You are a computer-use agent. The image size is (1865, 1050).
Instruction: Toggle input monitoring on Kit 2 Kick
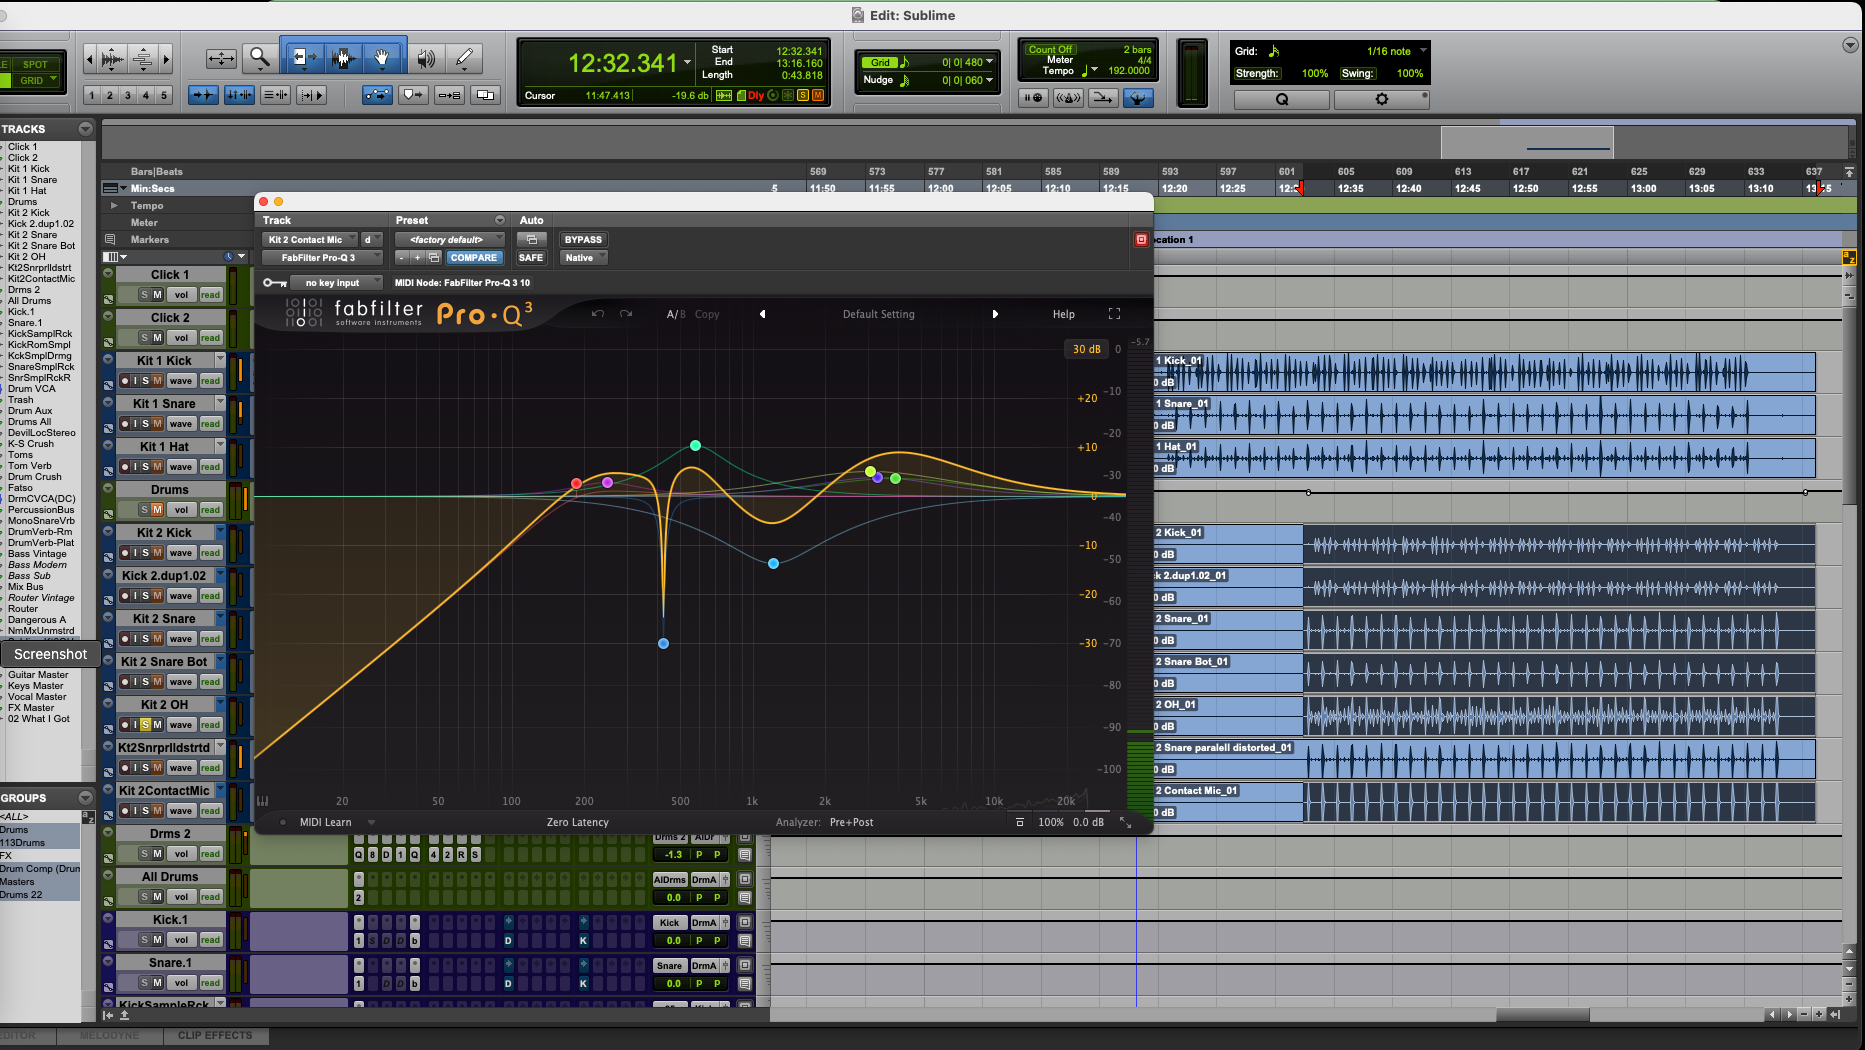[135, 553]
